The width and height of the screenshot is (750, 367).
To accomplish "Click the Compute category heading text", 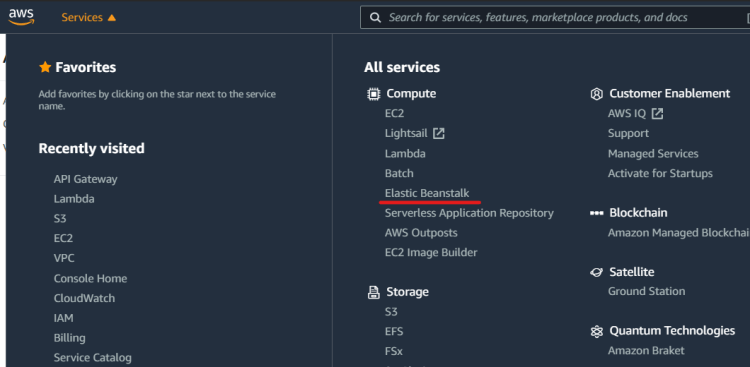I will point(411,94).
